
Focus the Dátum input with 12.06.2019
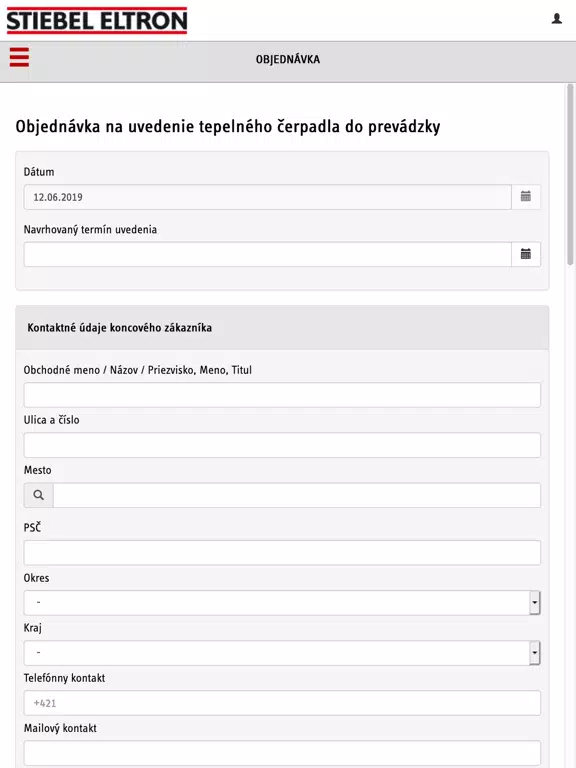click(267, 197)
